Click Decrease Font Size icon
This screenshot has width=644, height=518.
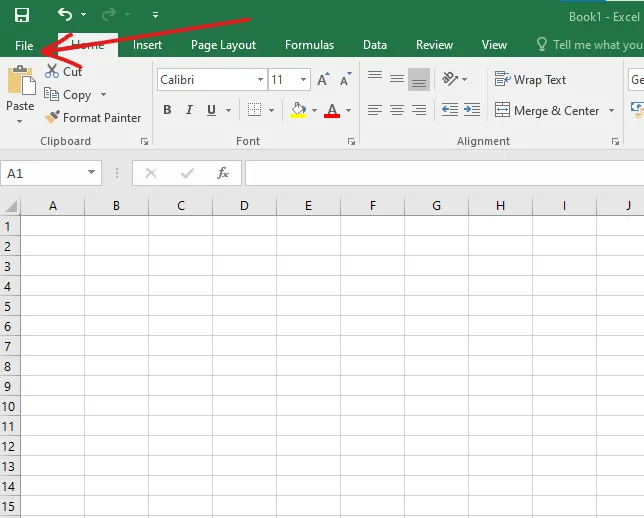coord(345,79)
